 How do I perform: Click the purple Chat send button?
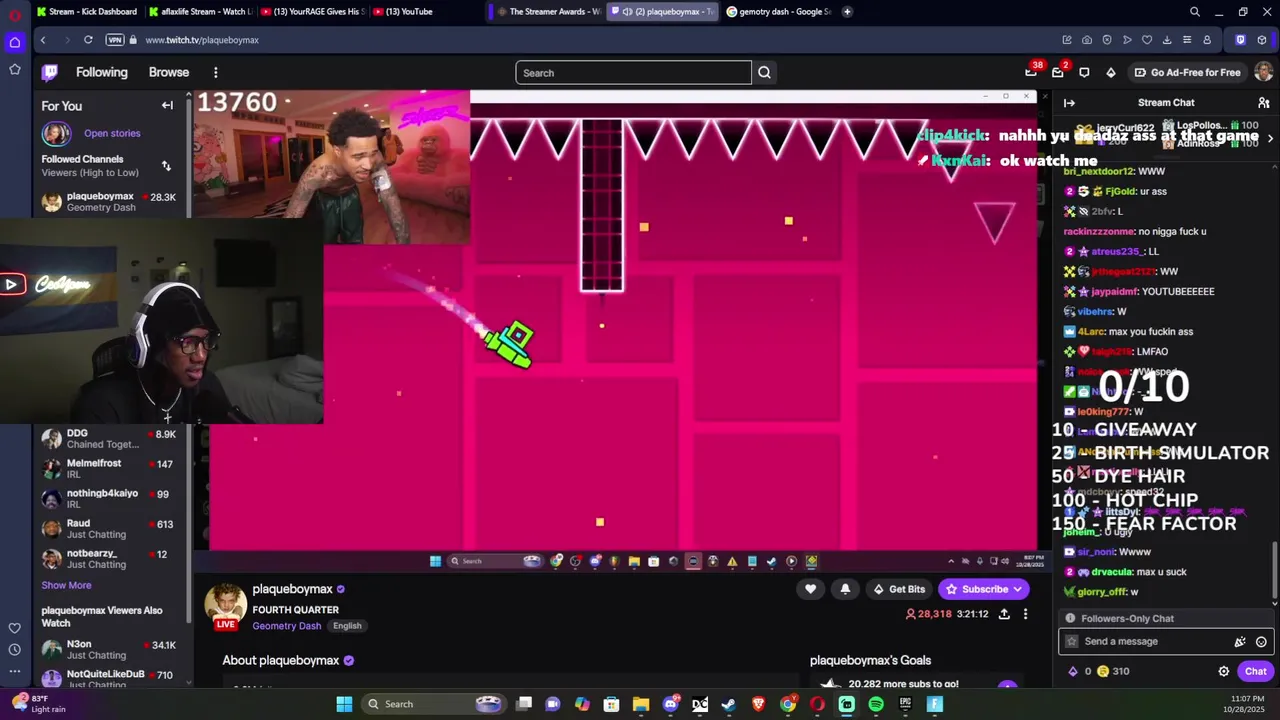(1255, 672)
